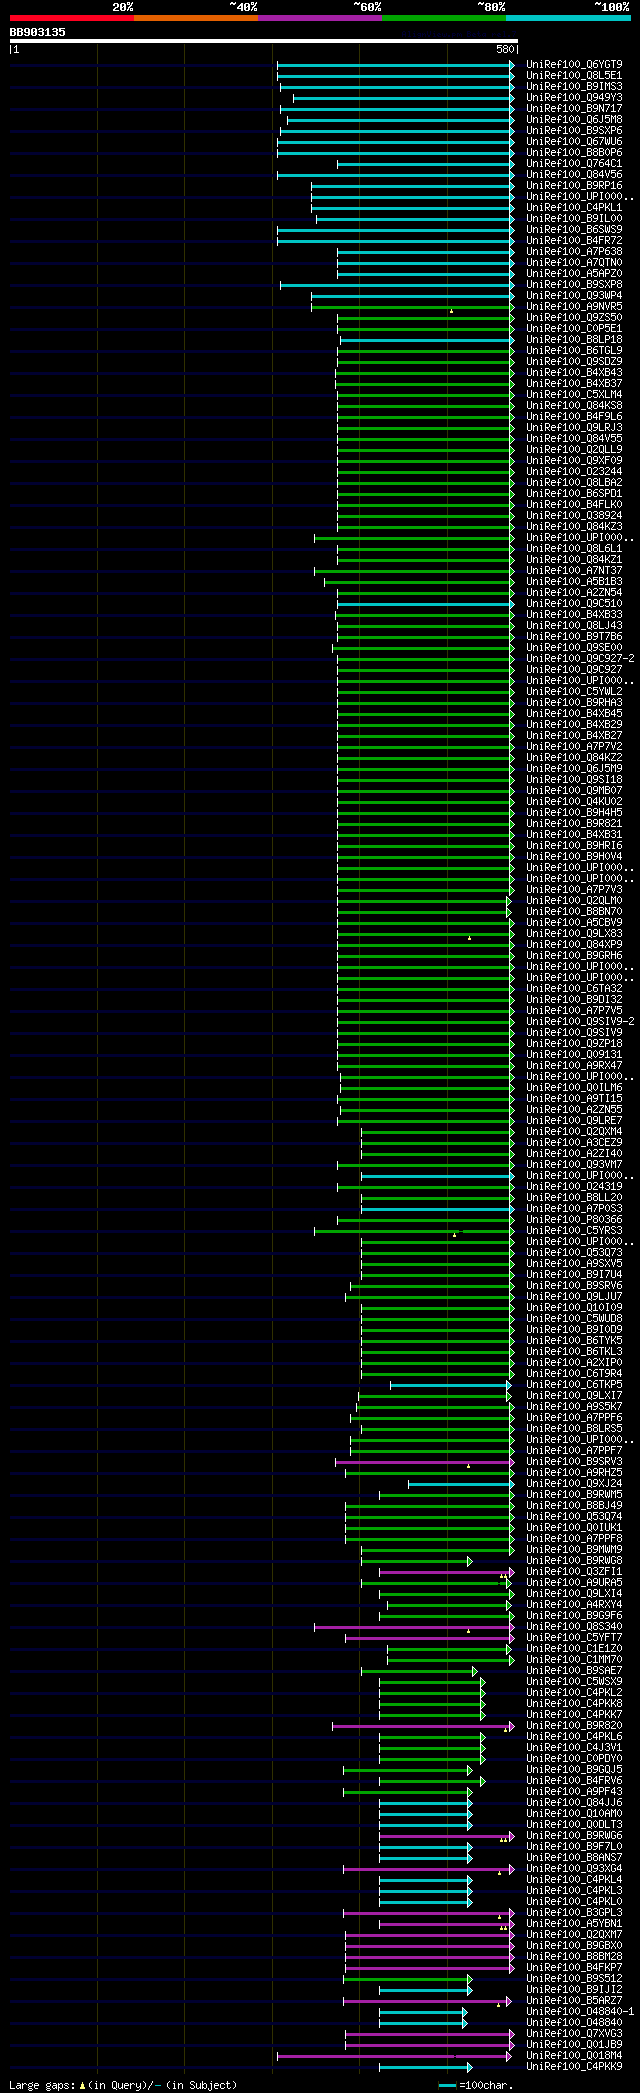Select label UniRef100_Q3ZFI1
640x2093 pixels.
point(574,1572)
